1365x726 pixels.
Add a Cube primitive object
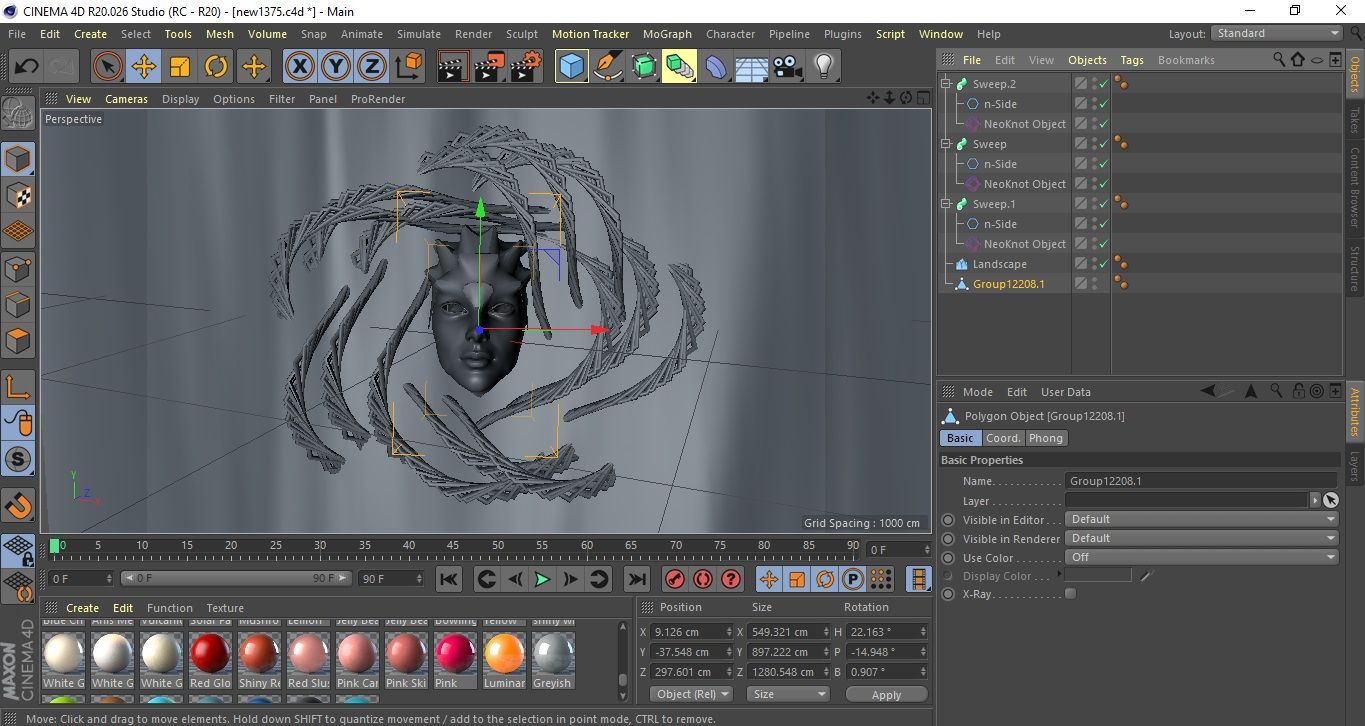point(572,67)
